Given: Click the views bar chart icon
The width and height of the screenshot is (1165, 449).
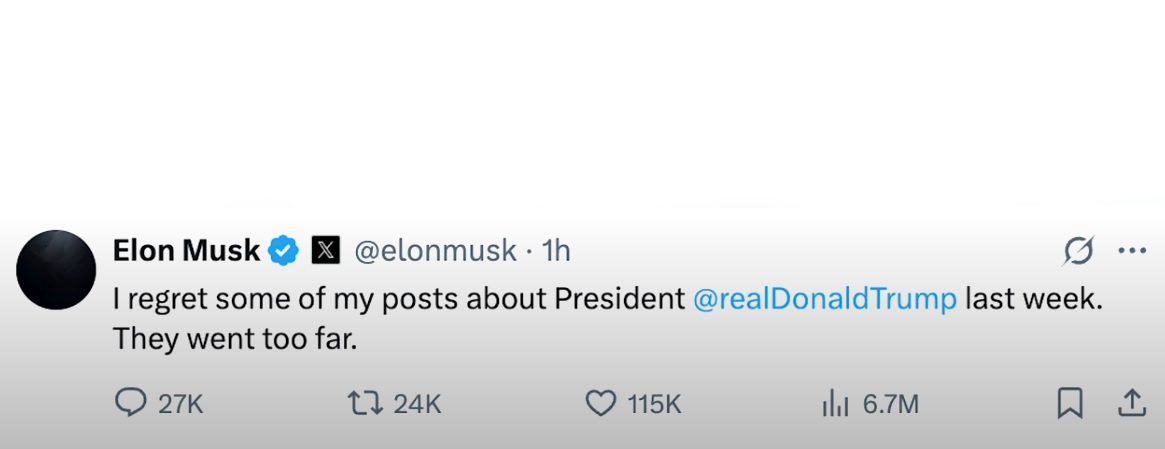Looking at the screenshot, I should point(835,404).
